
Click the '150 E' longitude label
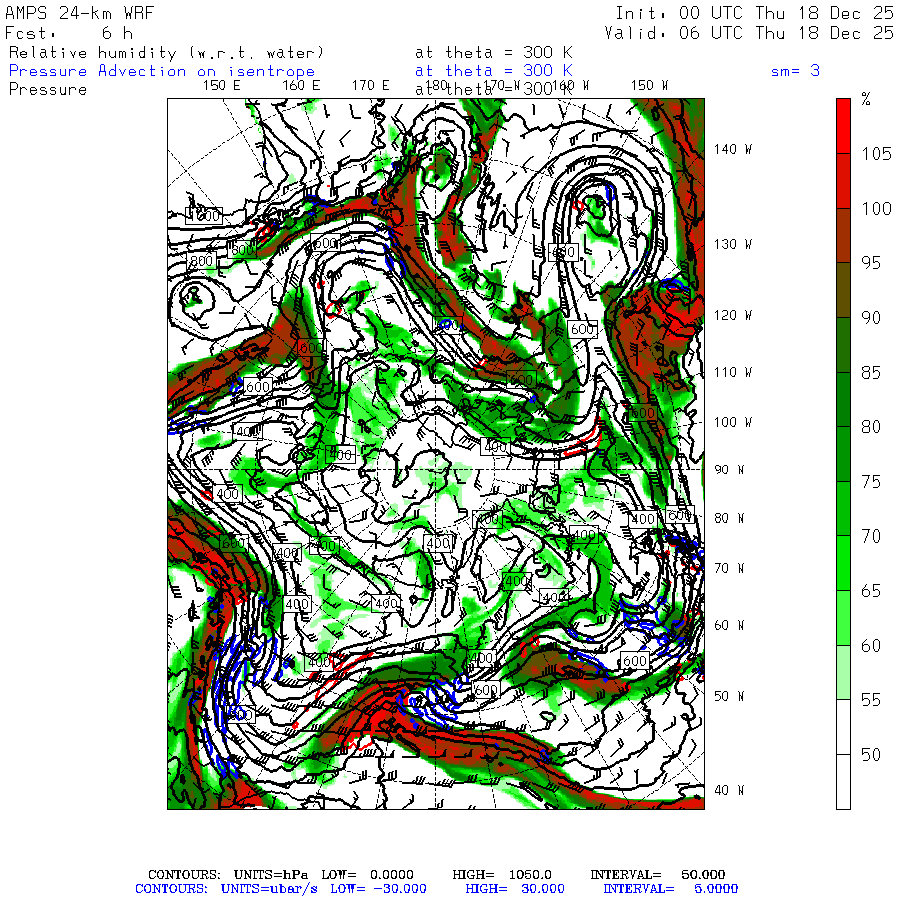222,86
